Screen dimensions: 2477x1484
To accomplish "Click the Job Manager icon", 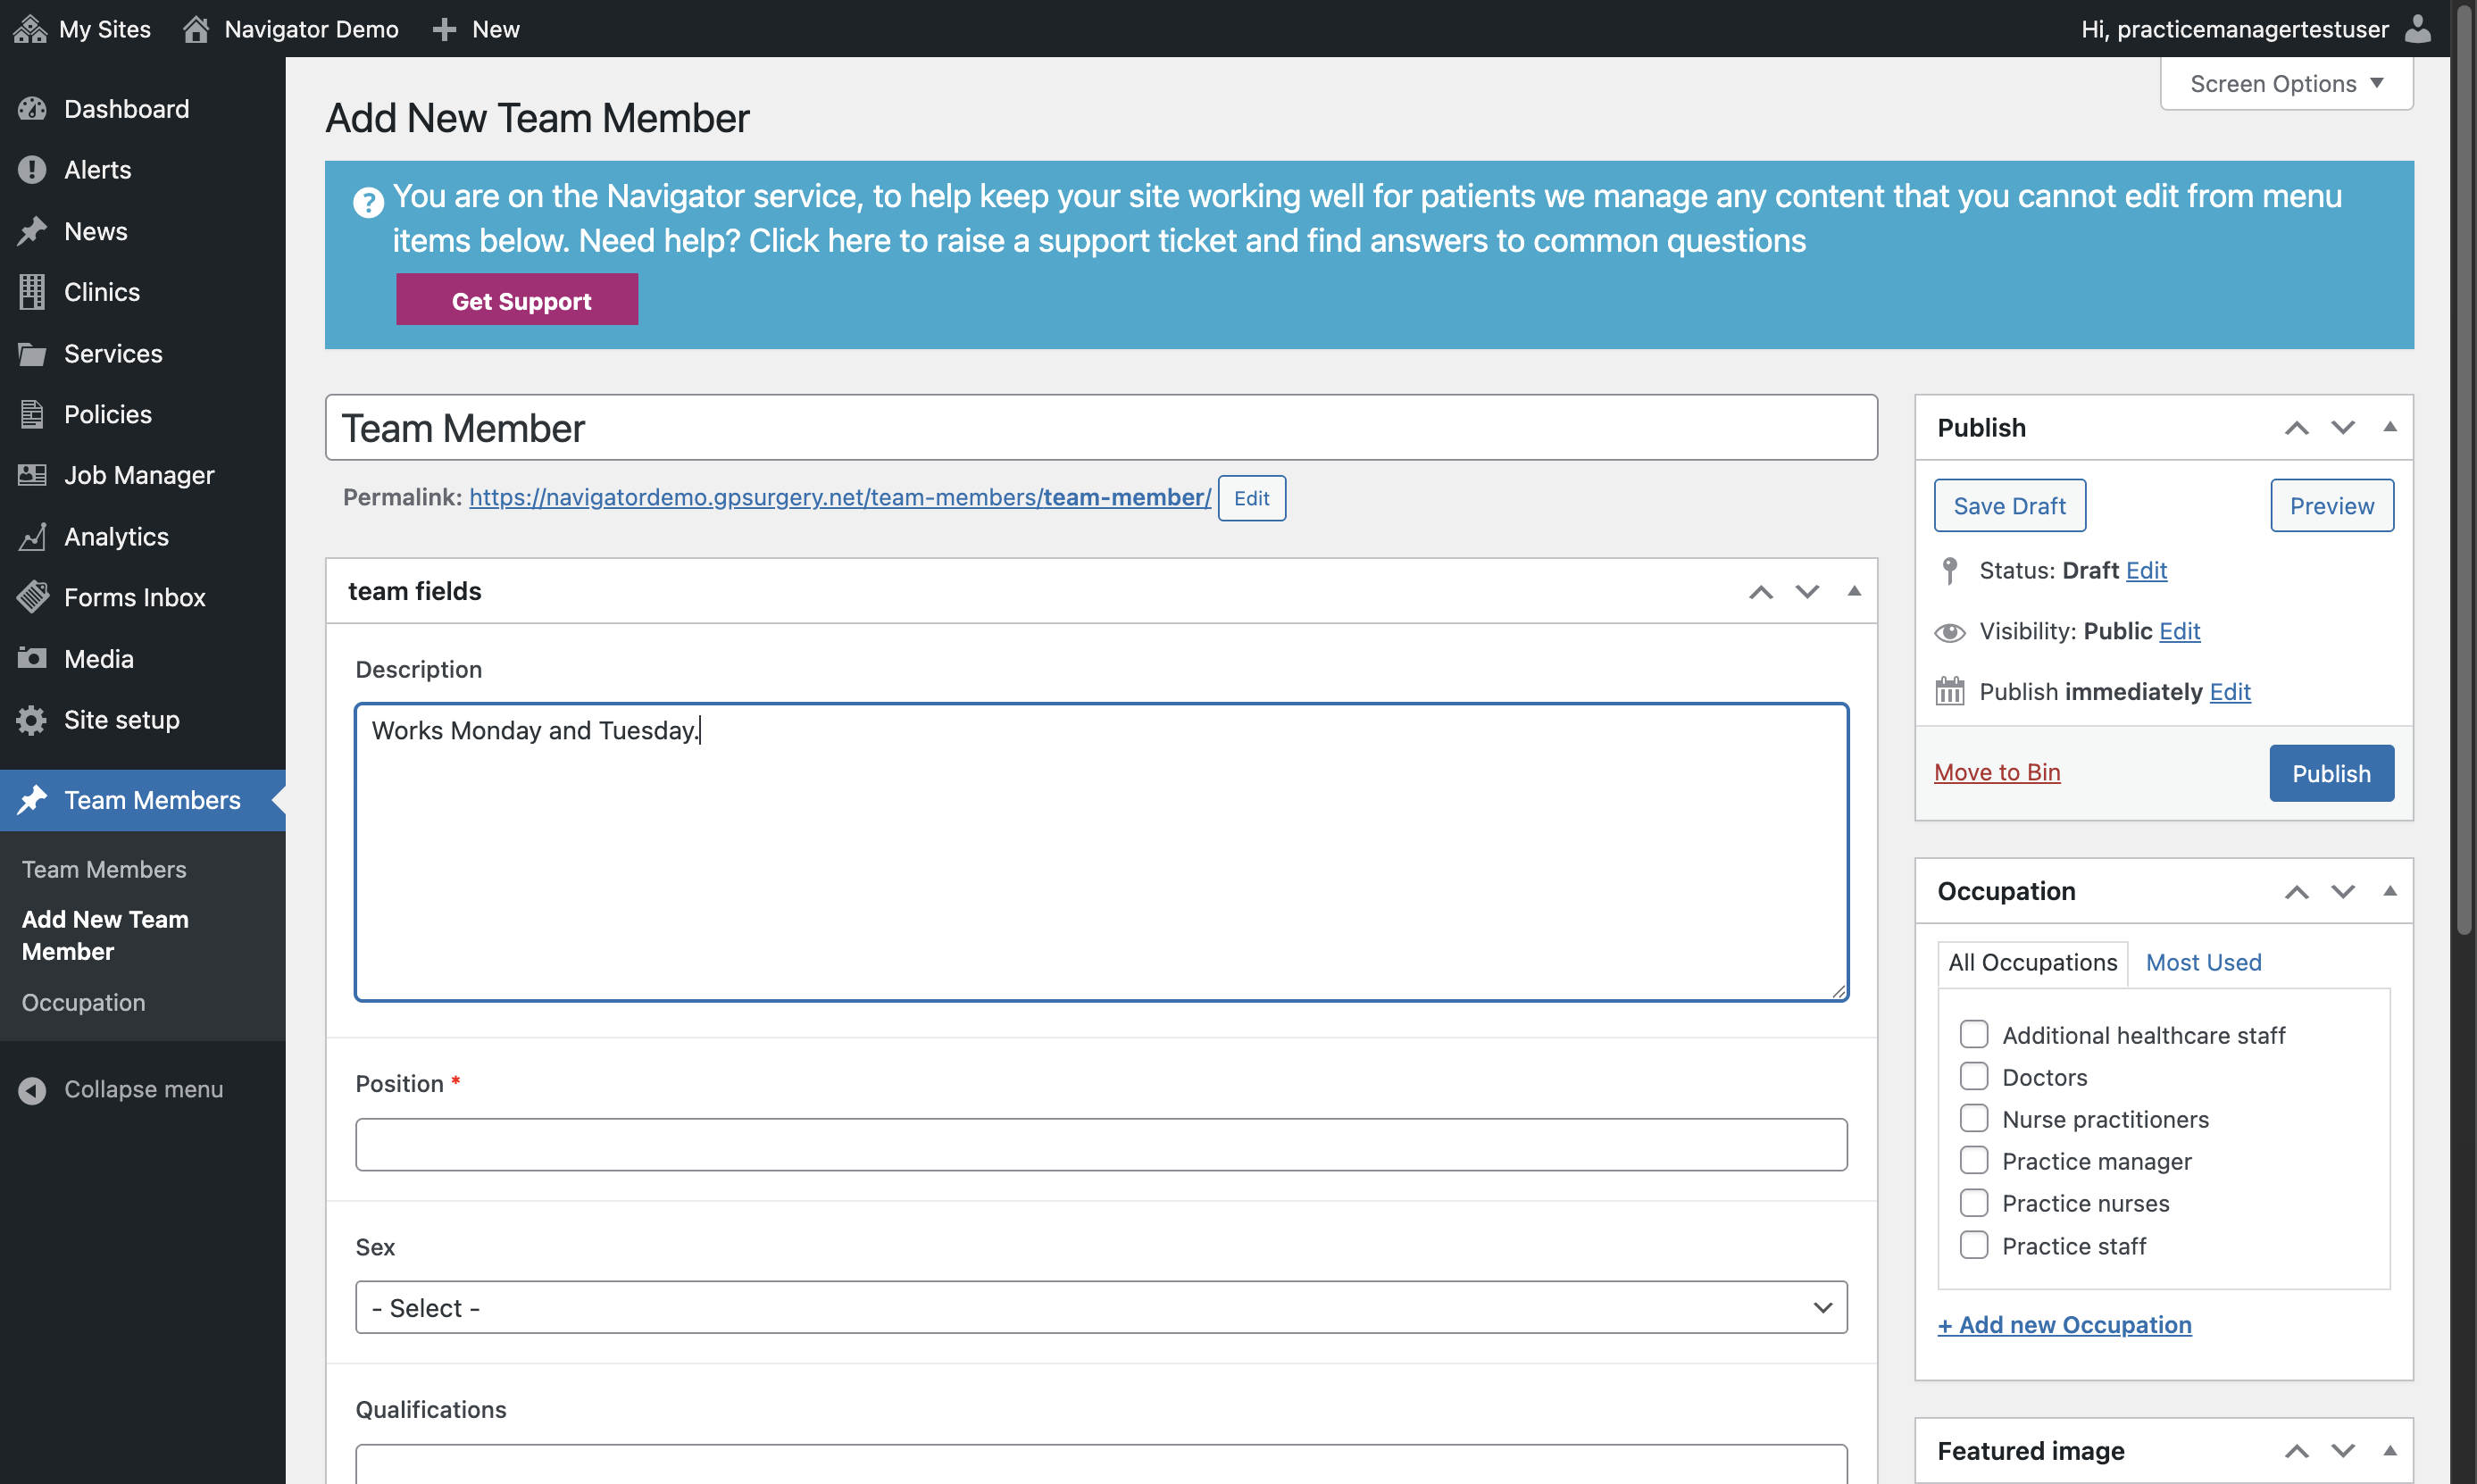I will pos(32,475).
